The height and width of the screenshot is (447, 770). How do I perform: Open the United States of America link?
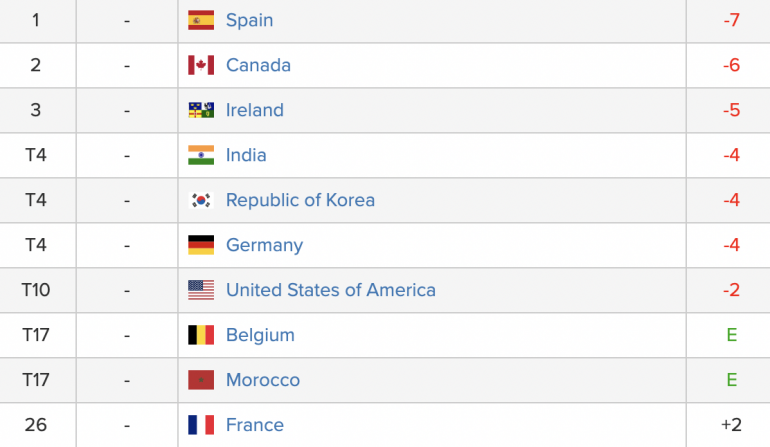click(331, 290)
